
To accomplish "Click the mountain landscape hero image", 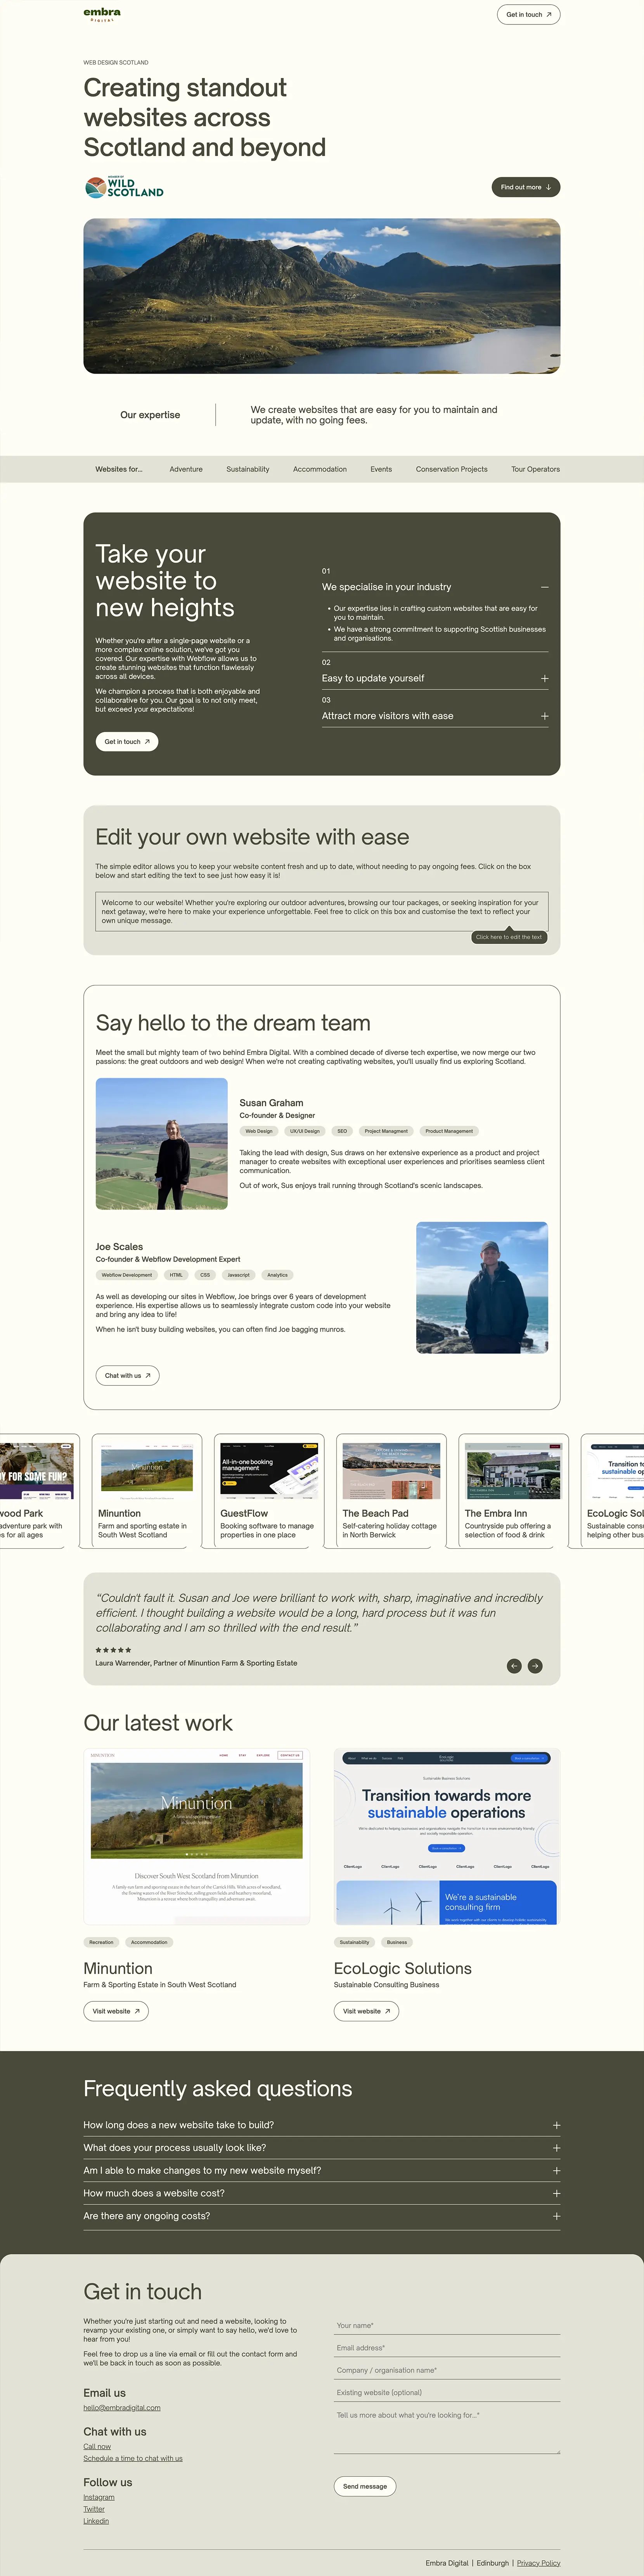I will click(x=322, y=296).
